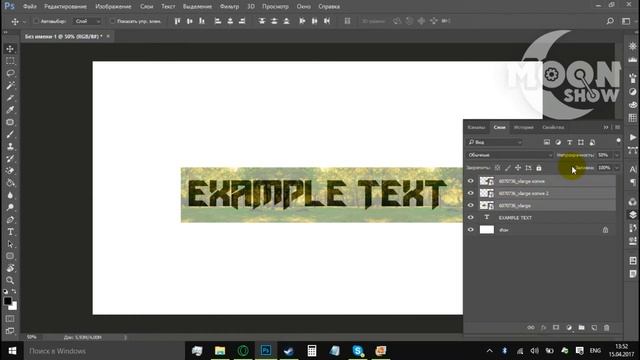Select the Zoom magnifier tool
640x360 pixels.
coord(10,280)
